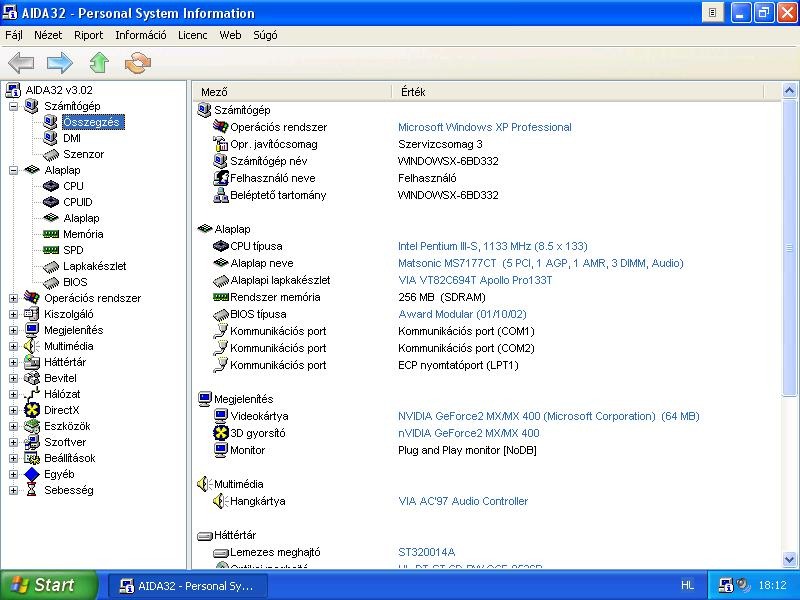This screenshot has height=600, width=800.
Task: Click the AIDA32 v3.02 root icon
Action: pyautogui.click(x=13, y=90)
